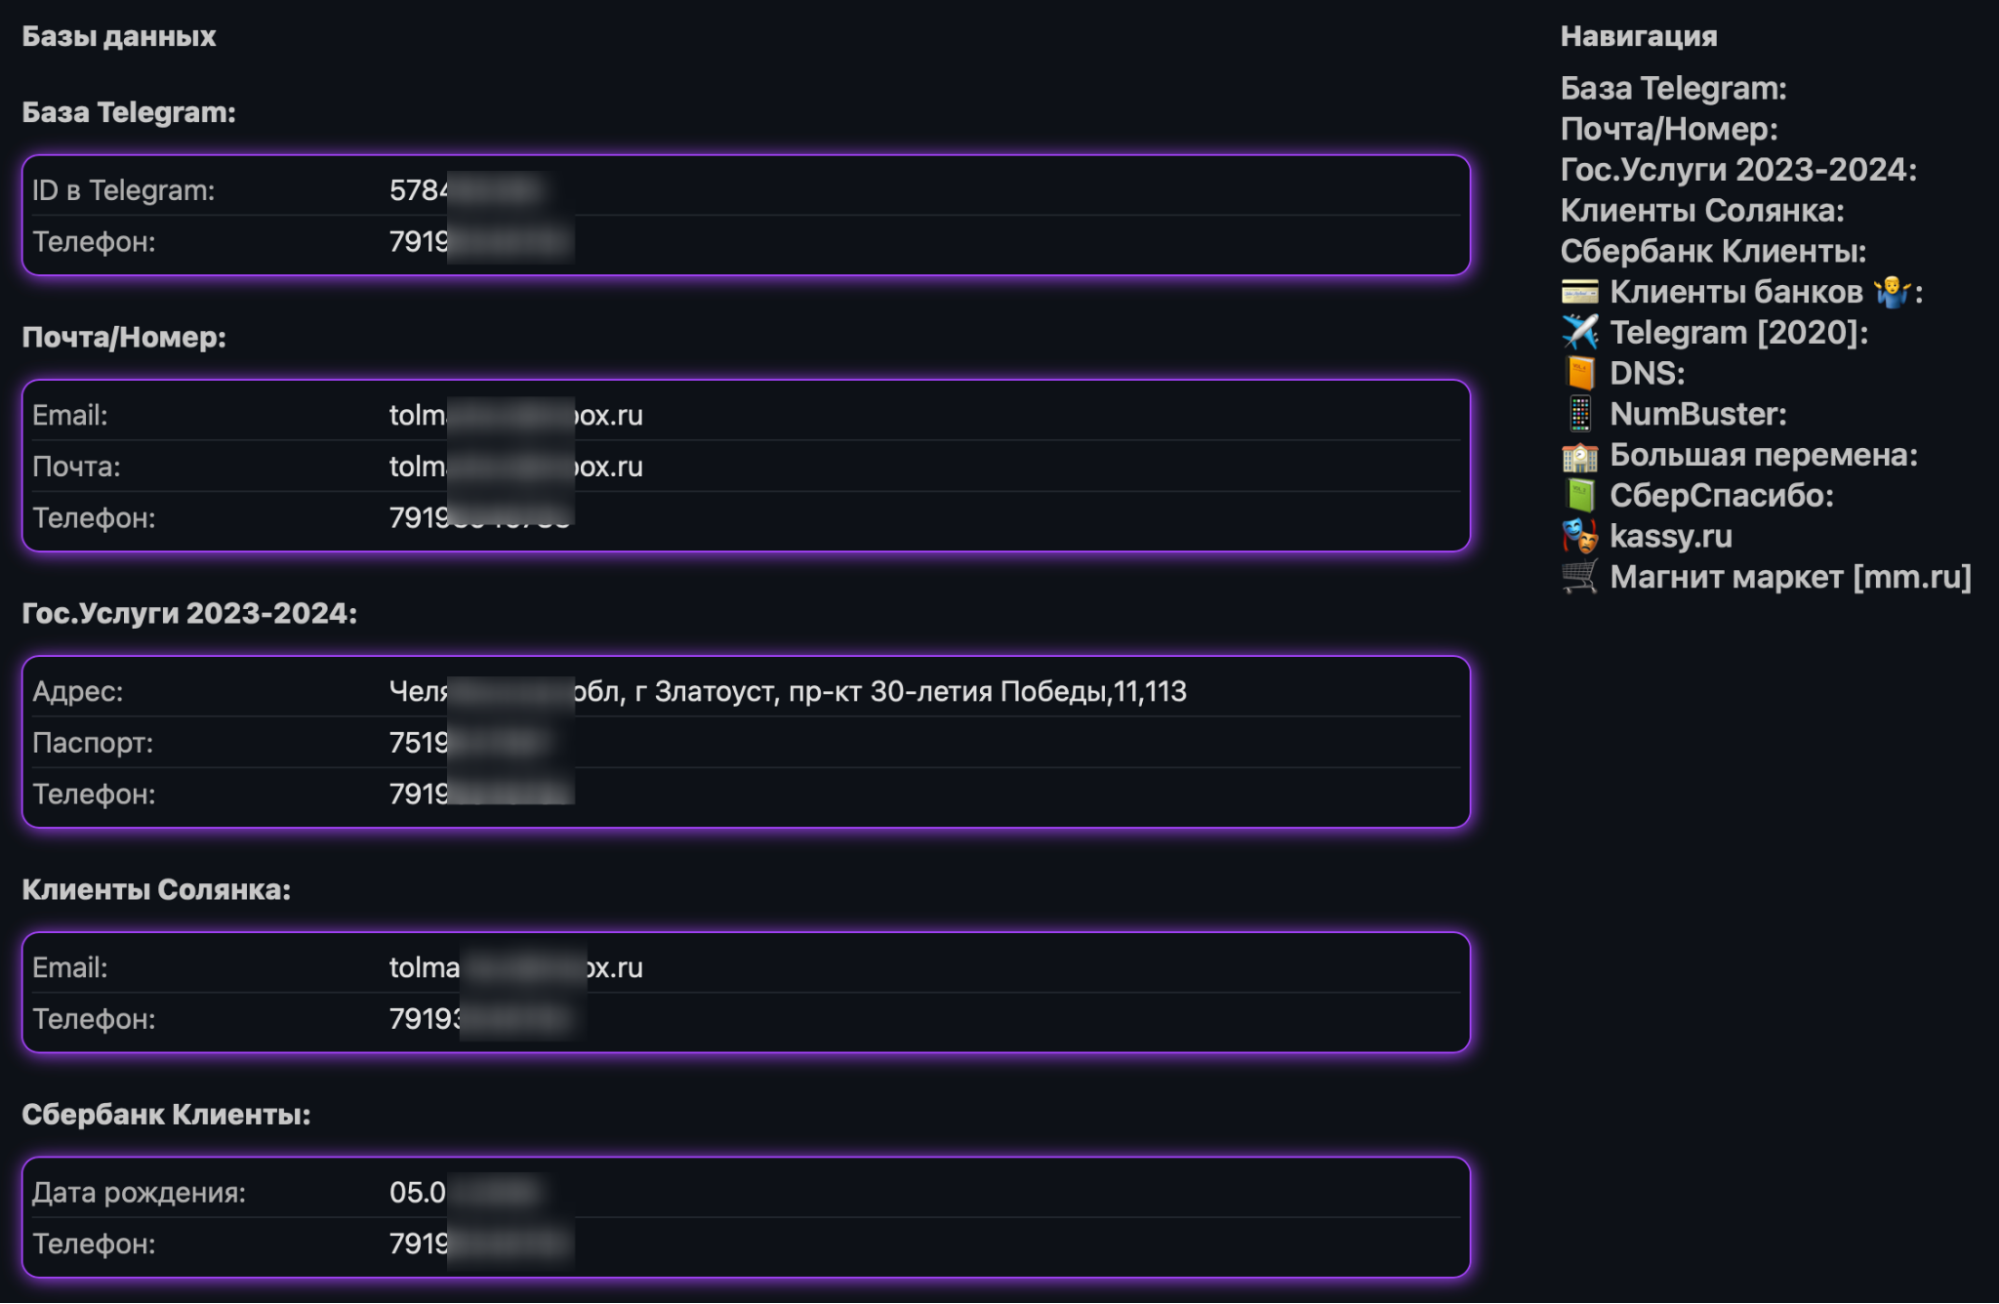Jump to База Telegram in the navigation

tap(1673, 88)
